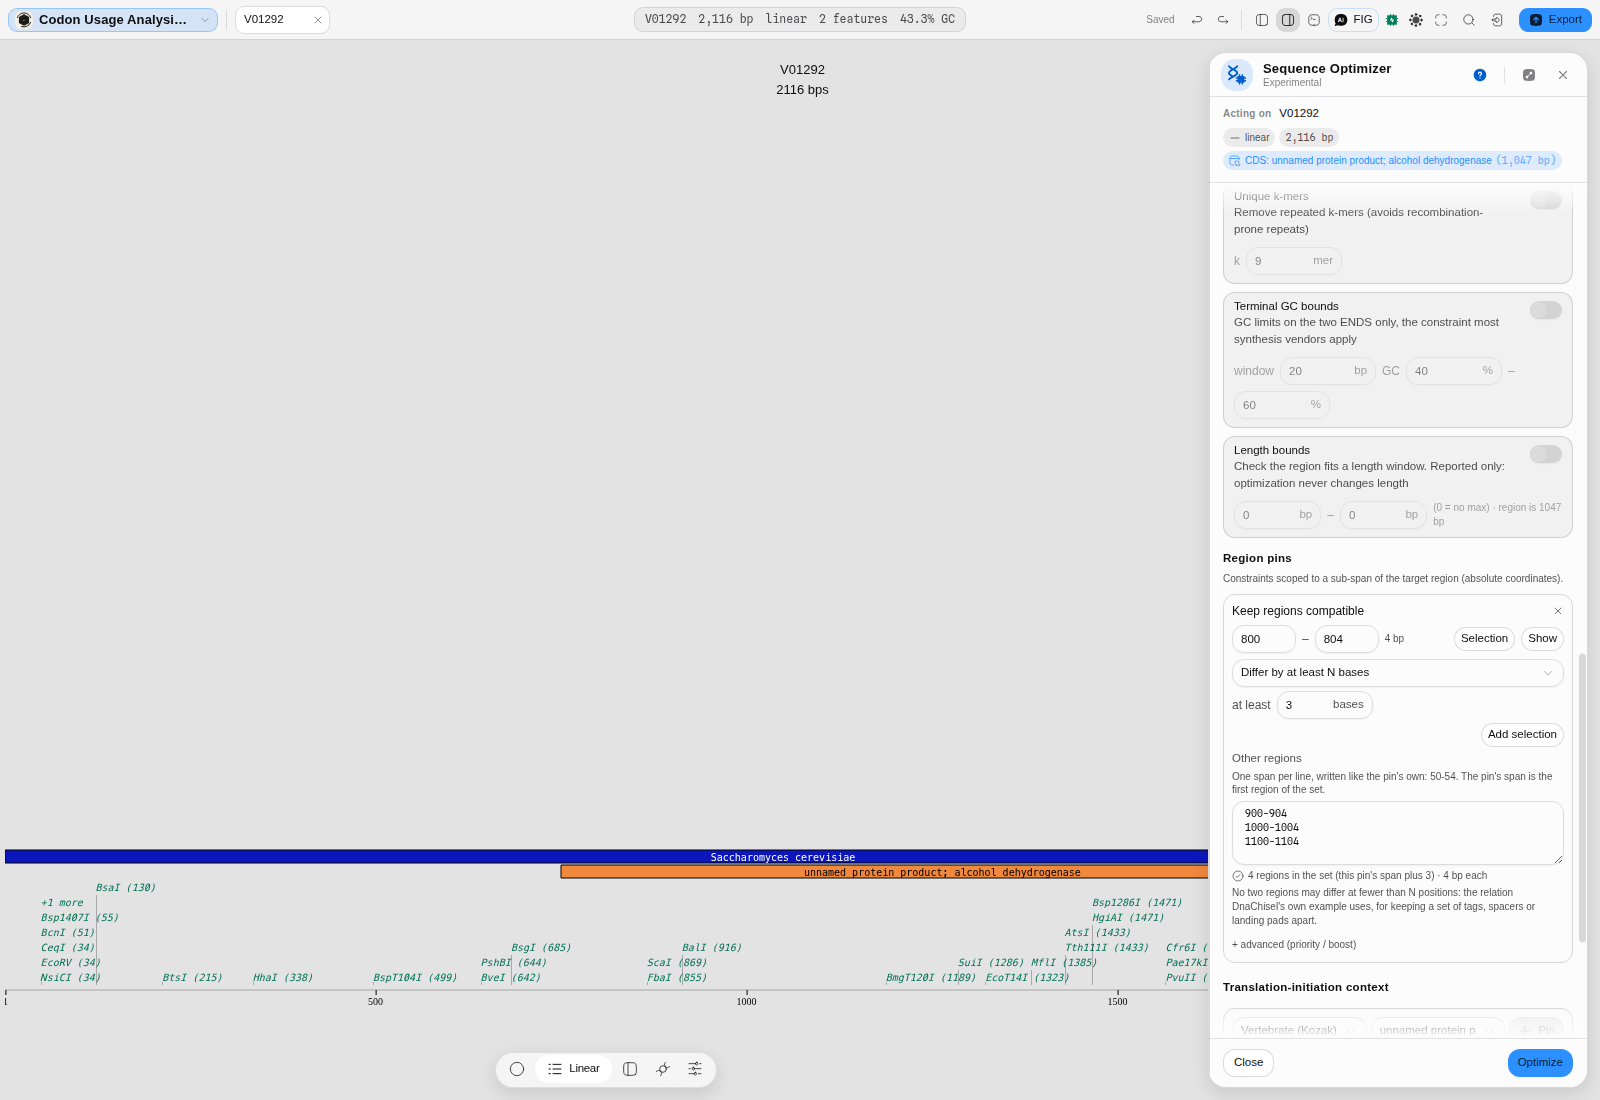Switch to circular map view icon
Screen dimensions: 1600x1100
pos(517,1069)
